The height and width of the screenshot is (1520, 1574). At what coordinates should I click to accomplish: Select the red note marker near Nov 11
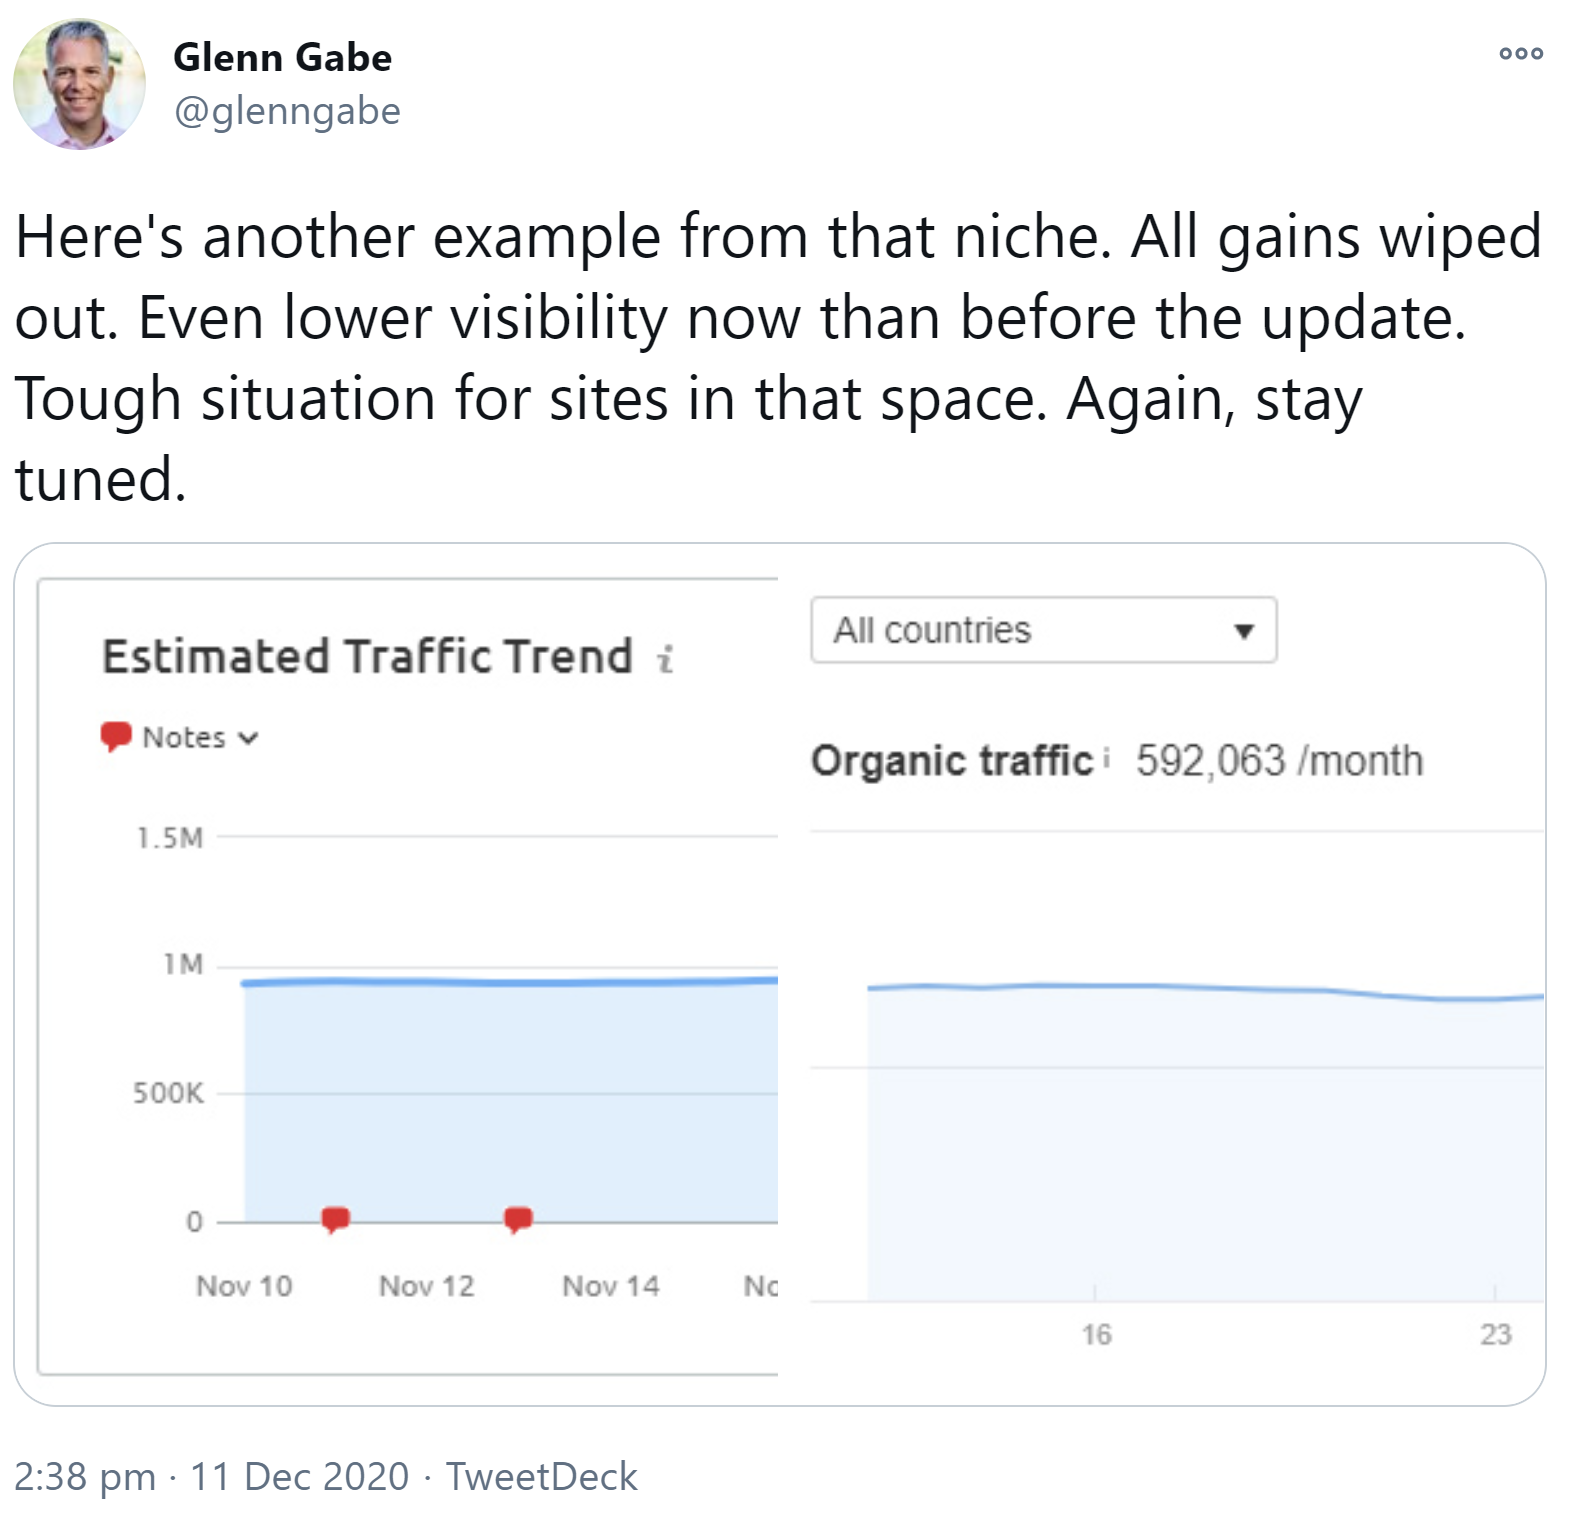click(337, 1219)
